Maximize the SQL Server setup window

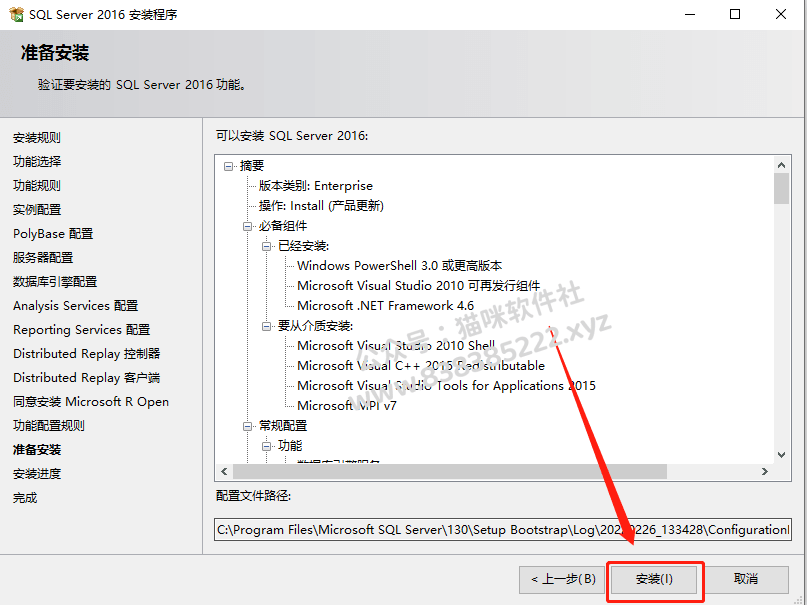tap(735, 14)
